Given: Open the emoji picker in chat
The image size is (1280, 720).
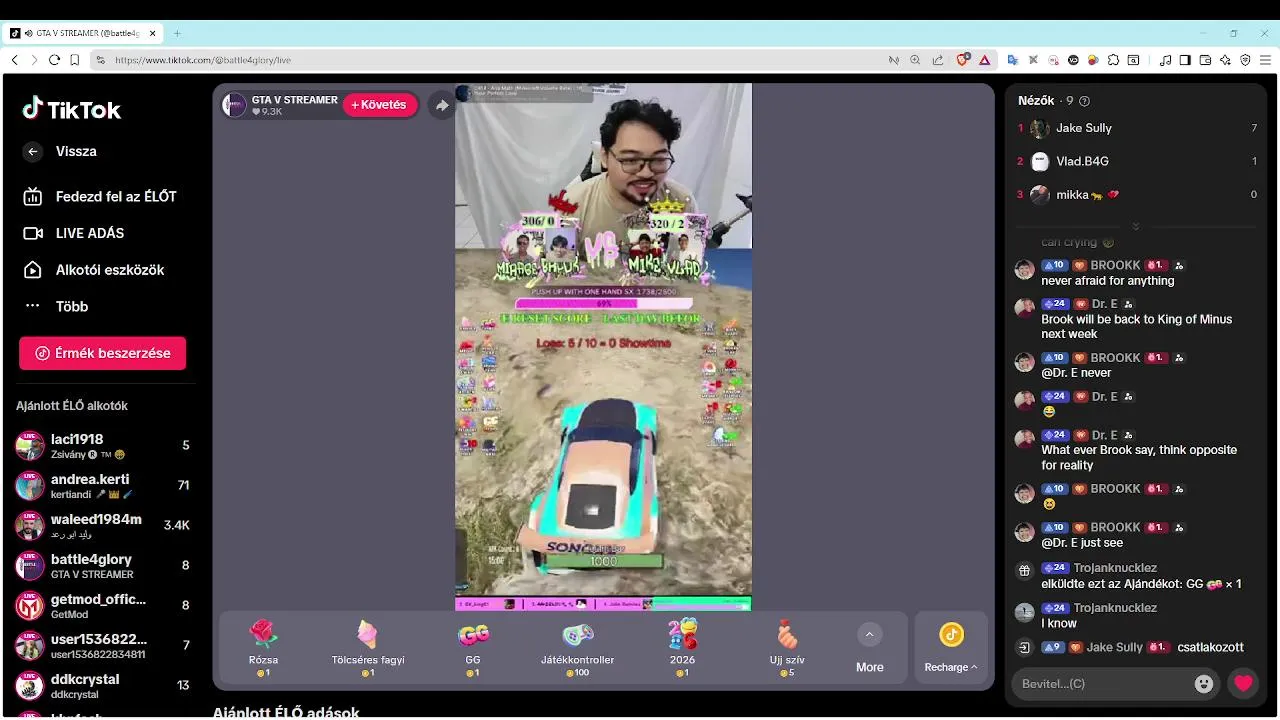Looking at the screenshot, I should point(1204,684).
